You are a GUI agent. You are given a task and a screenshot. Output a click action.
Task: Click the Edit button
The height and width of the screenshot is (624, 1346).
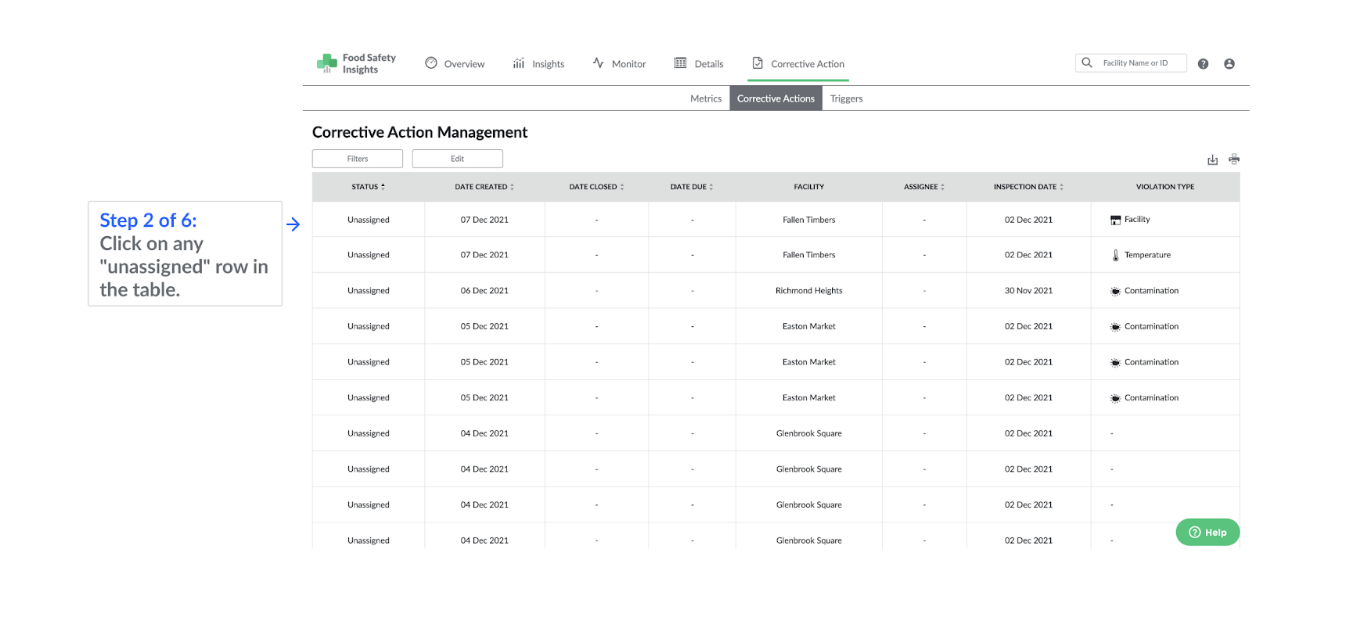coord(457,159)
